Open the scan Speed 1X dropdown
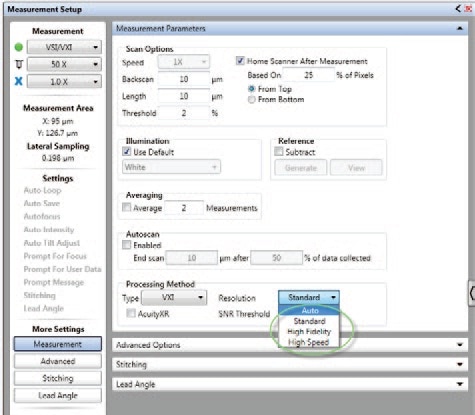 pos(183,62)
